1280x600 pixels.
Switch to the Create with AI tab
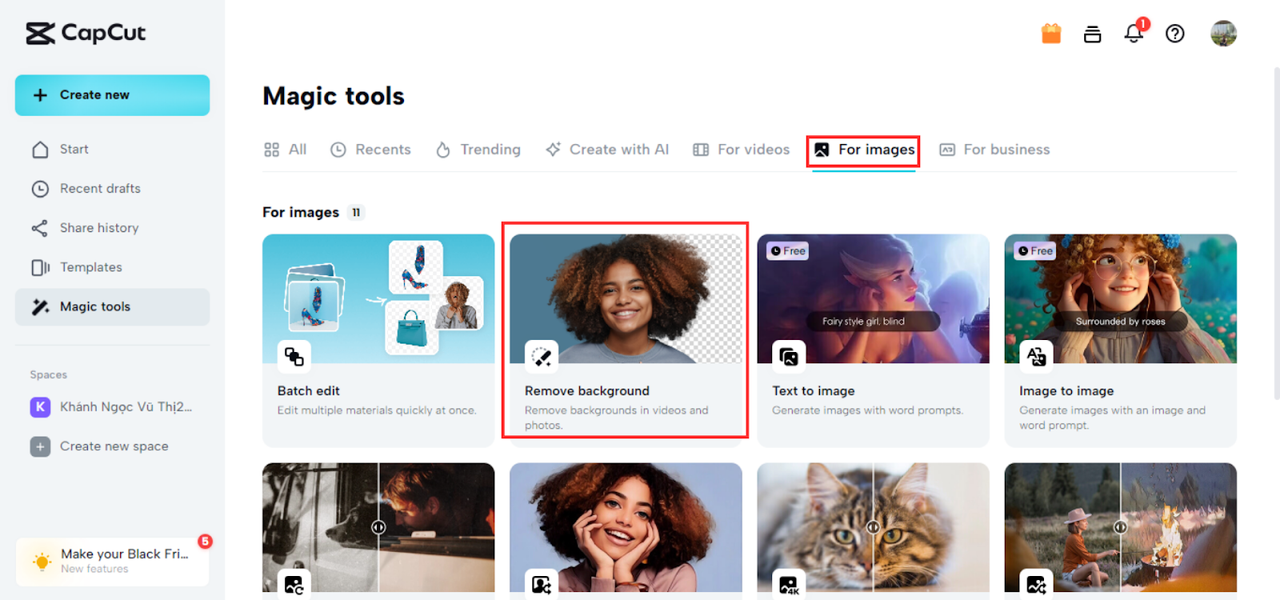(606, 150)
